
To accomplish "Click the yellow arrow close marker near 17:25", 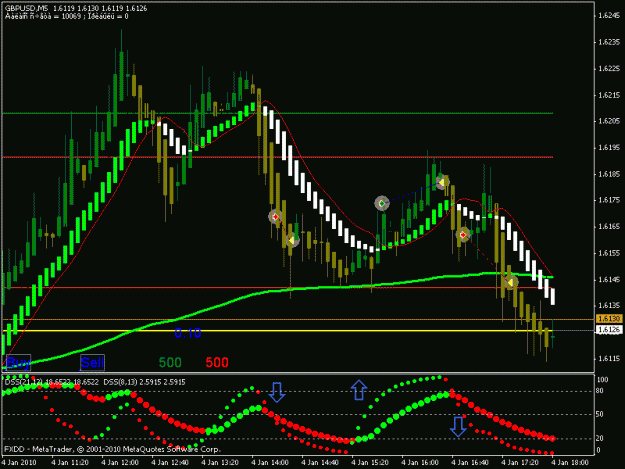I will (x=511, y=282).
